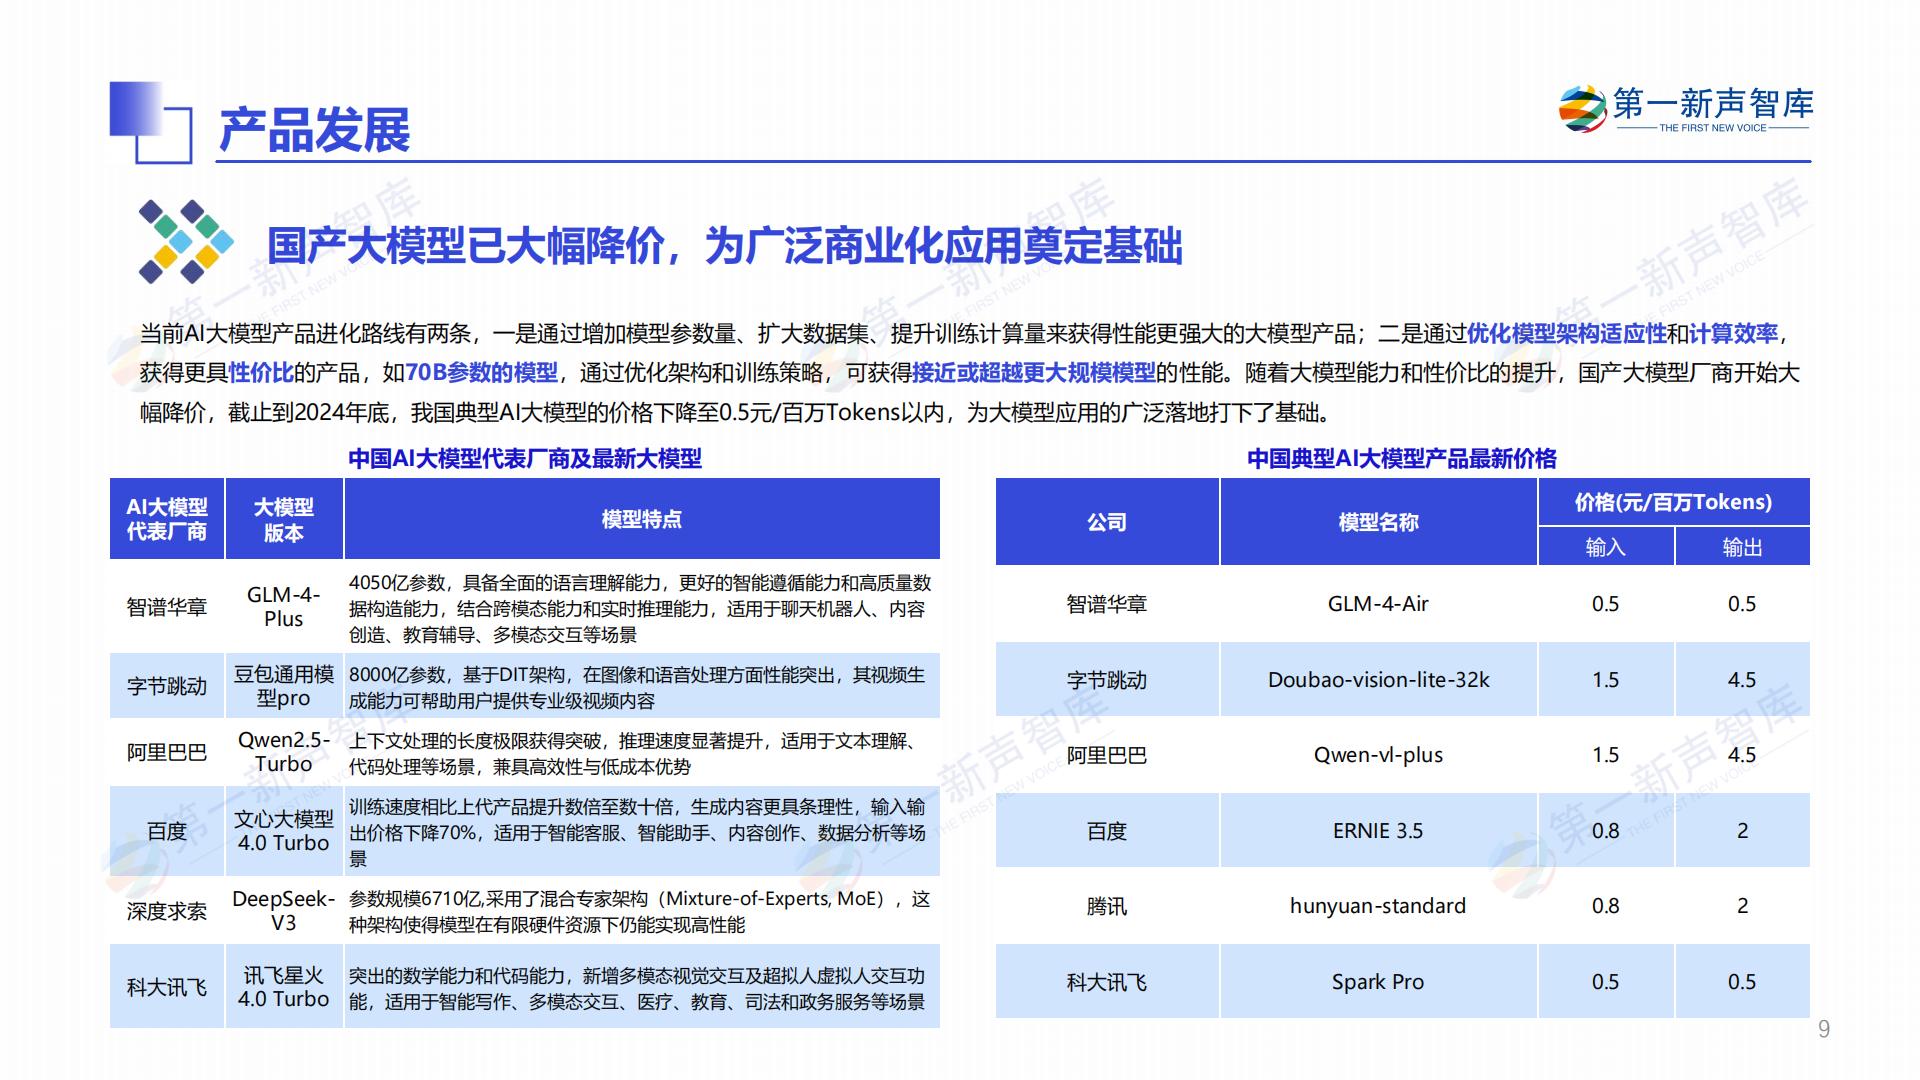This screenshot has height=1080, width=1920.
Task: Click 科大讯飞 in the price table
Action: [1107, 982]
